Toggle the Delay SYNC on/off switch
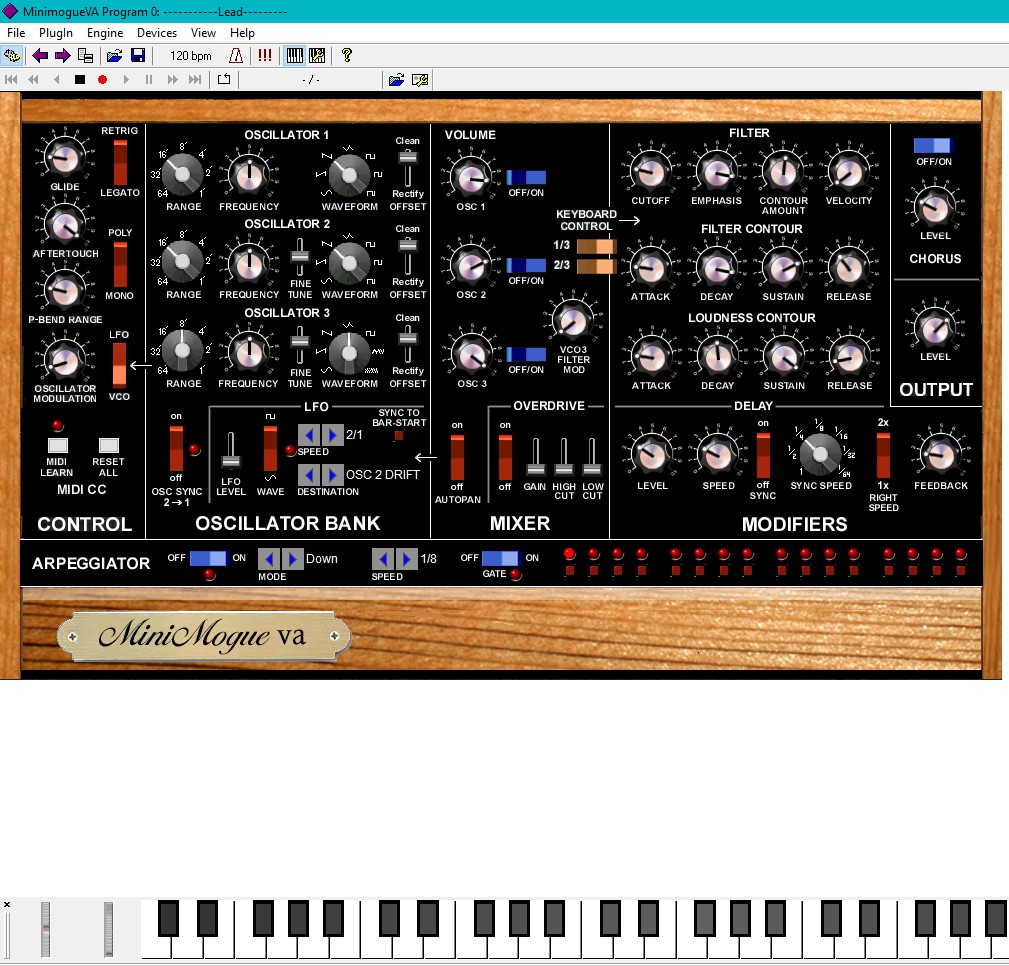 click(x=763, y=455)
